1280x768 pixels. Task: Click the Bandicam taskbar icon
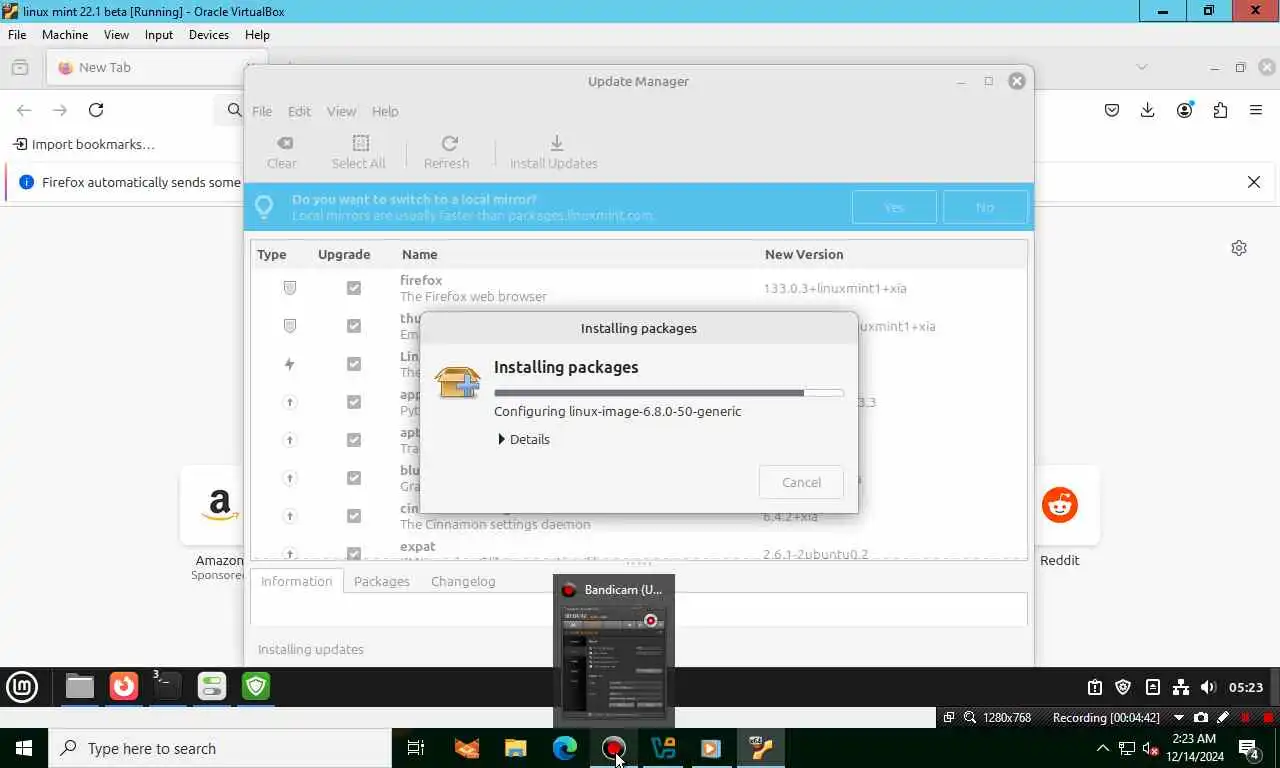tap(614, 748)
